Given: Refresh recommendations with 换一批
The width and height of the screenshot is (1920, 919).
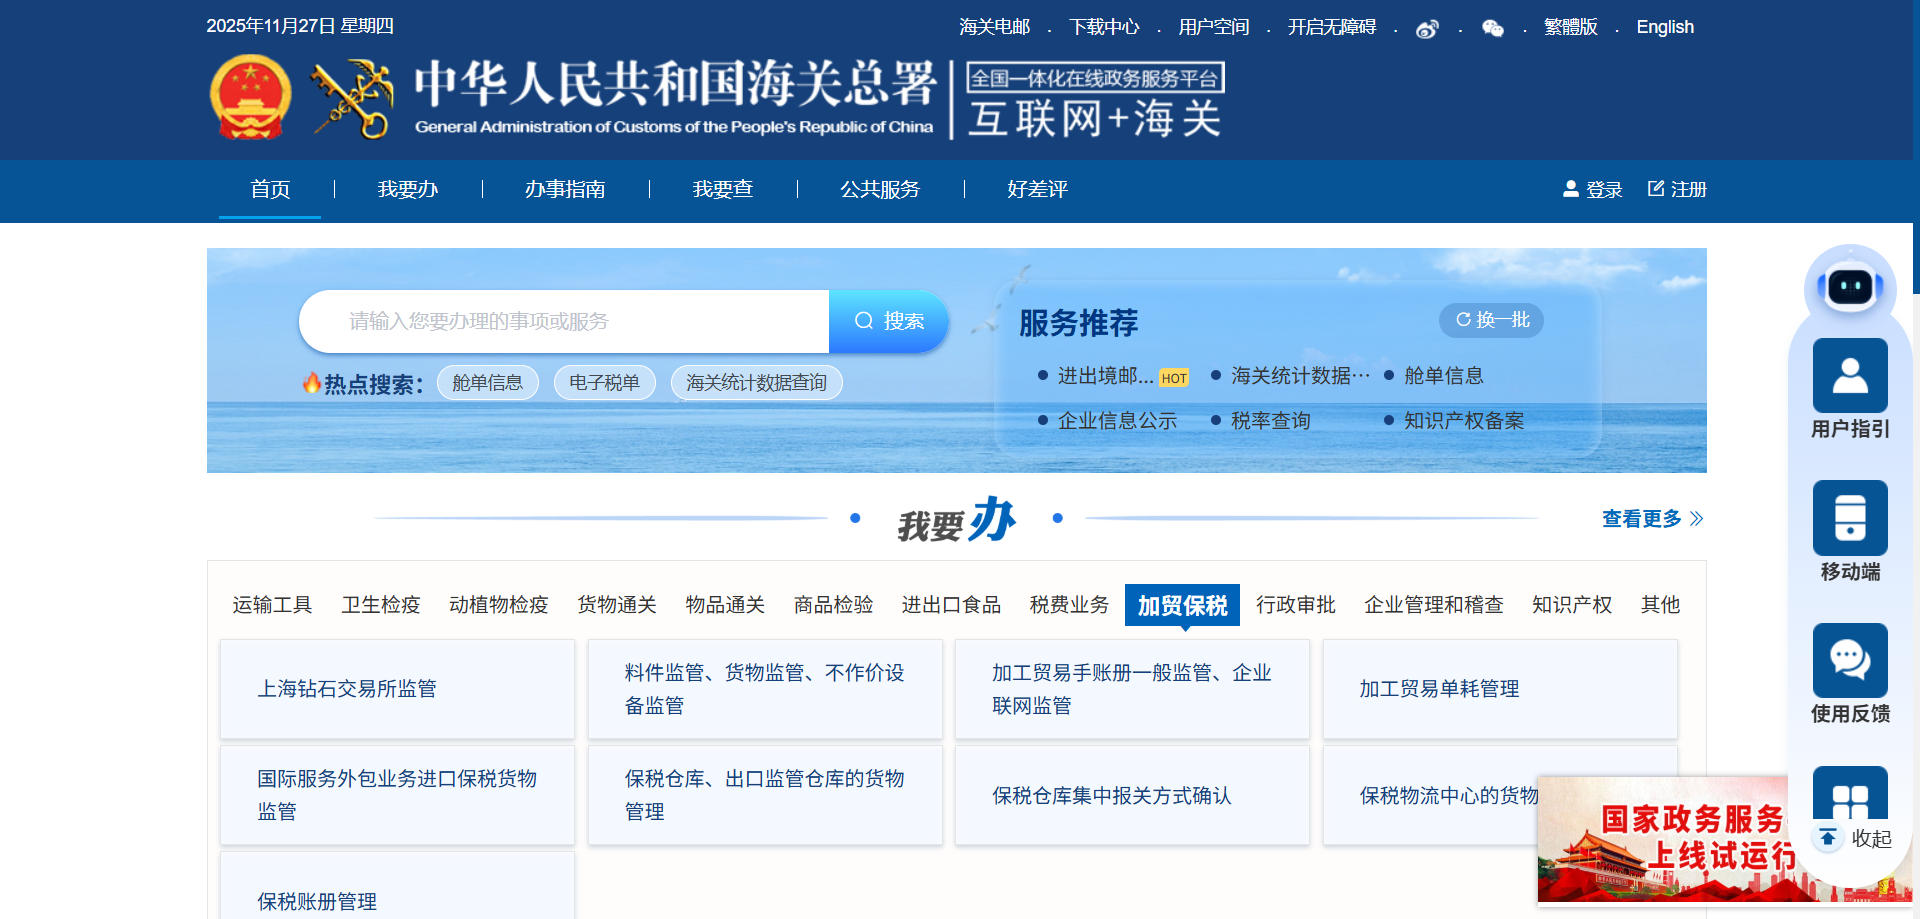Looking at the screenshot, I should (1491, 320).
